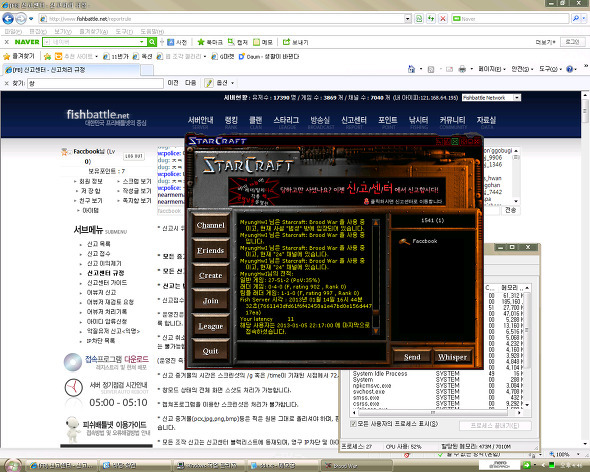Click the search magnifier beside the Naver search box
Viewport: 590px width, 472px height.
(576, 18)
